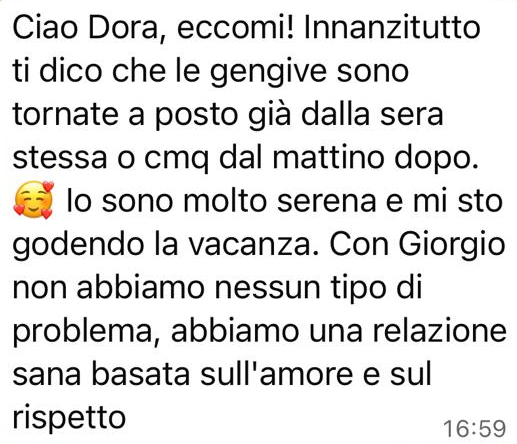Click the word "basata"
The width and height of the screenshot is (517, 444).
[140, 374]
